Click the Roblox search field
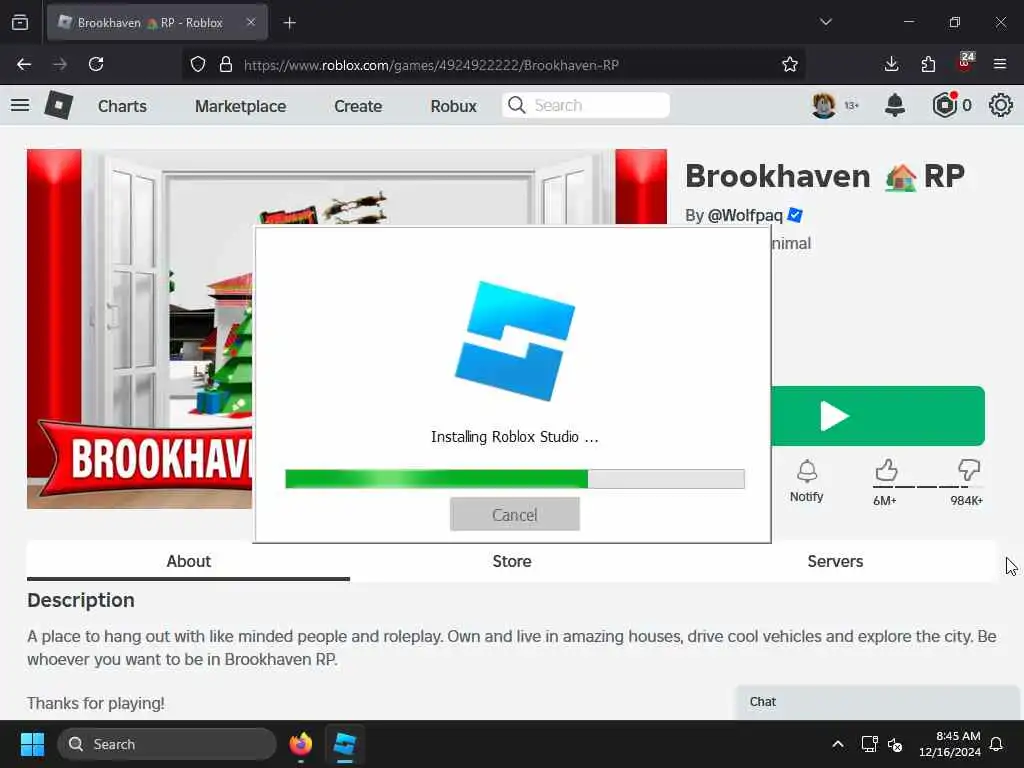Image resolution: width=1024 pixels, height=768 pixels. [x=586, y=105]
